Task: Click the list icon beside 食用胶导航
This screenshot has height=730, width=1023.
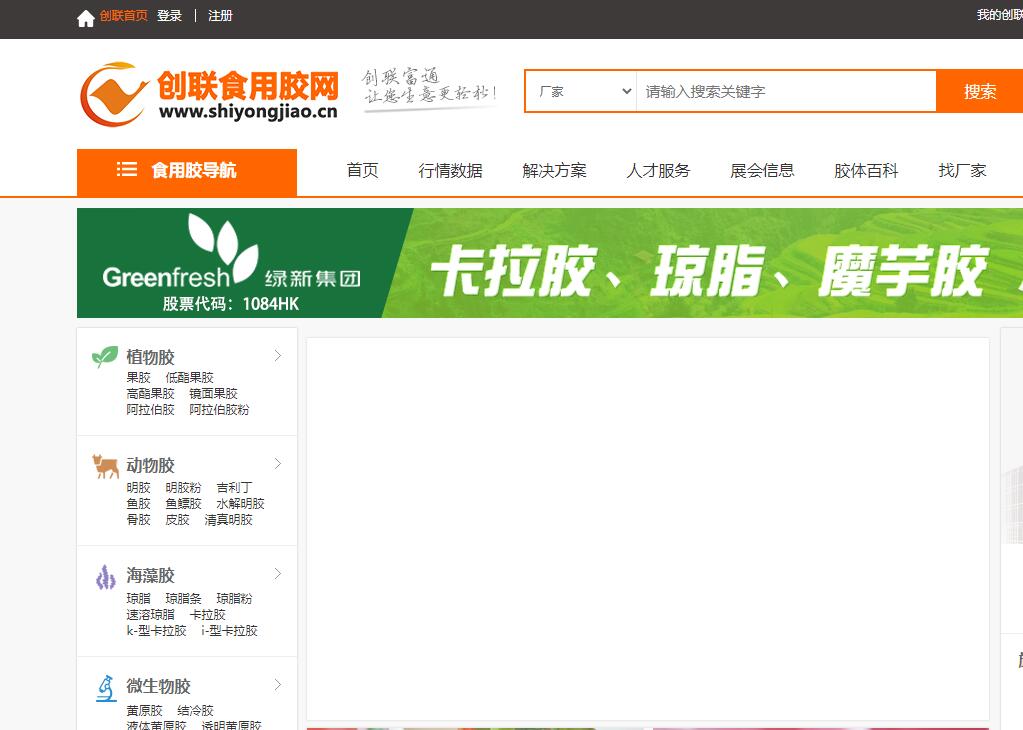Action: pyautogui.click(x=127, y=170)
